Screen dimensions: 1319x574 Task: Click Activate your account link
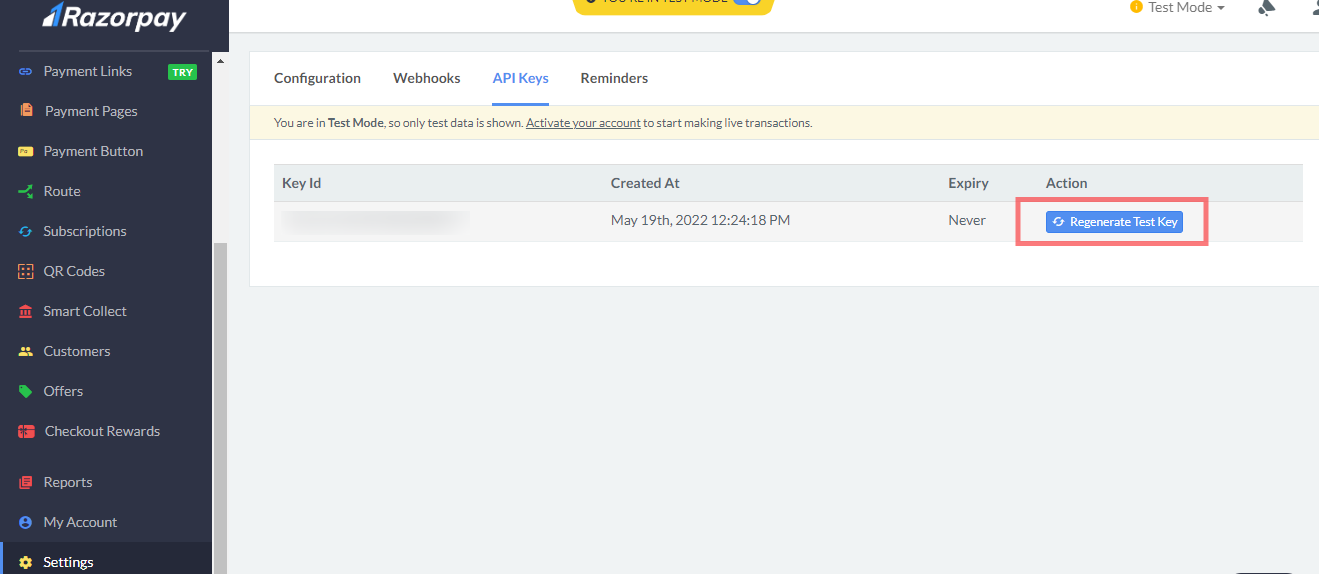coord(583,123)
